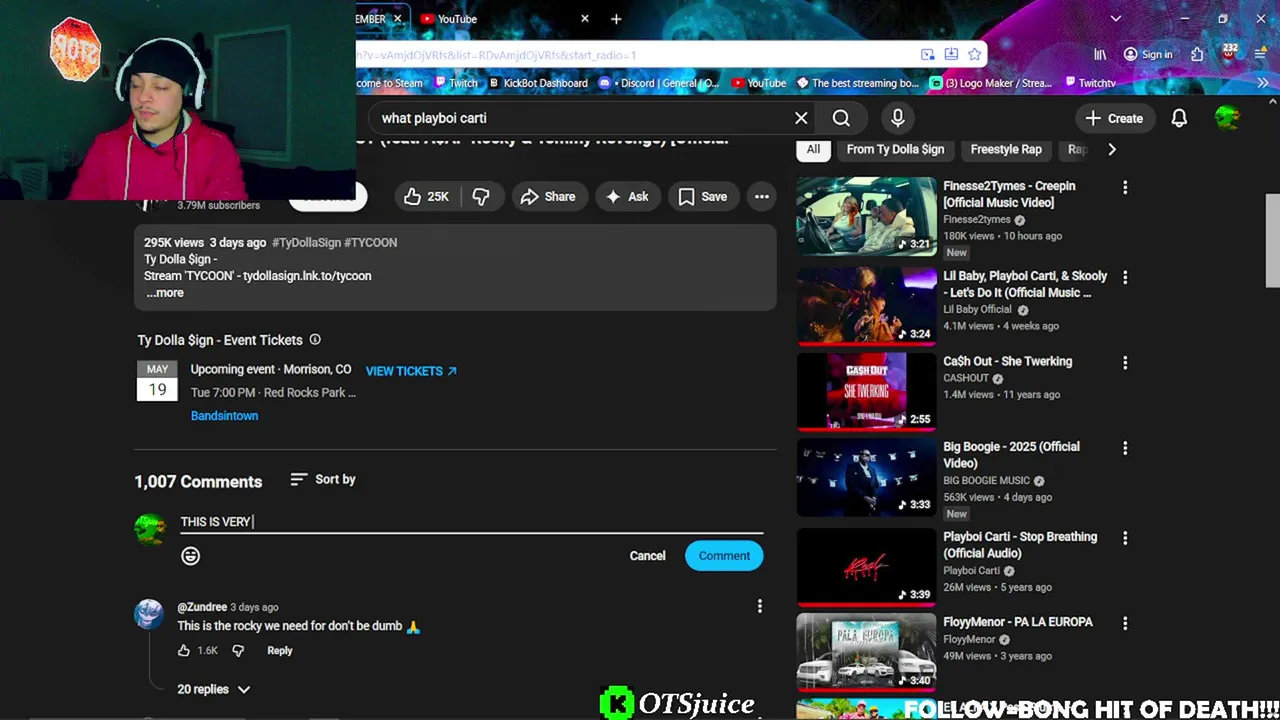Image resolution: width=1280 pixels, height=720 pixels.
Task: Save the video to a playlist
Action: click(x=703, y=197)
